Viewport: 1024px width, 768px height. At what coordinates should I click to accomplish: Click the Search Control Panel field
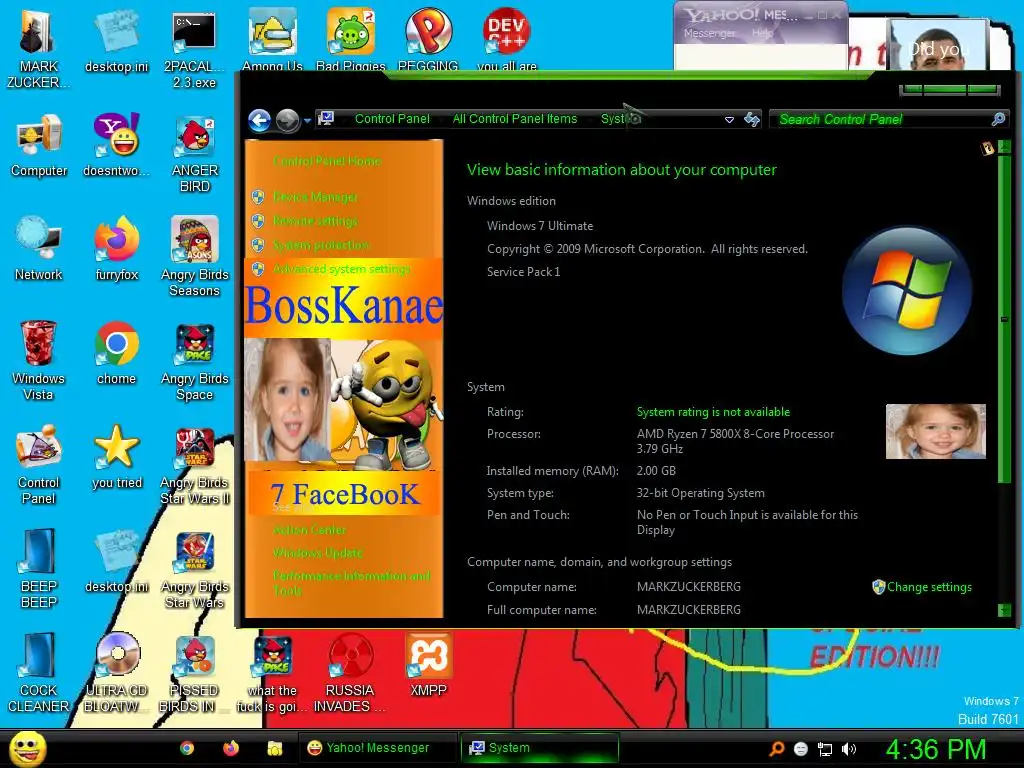889,119
